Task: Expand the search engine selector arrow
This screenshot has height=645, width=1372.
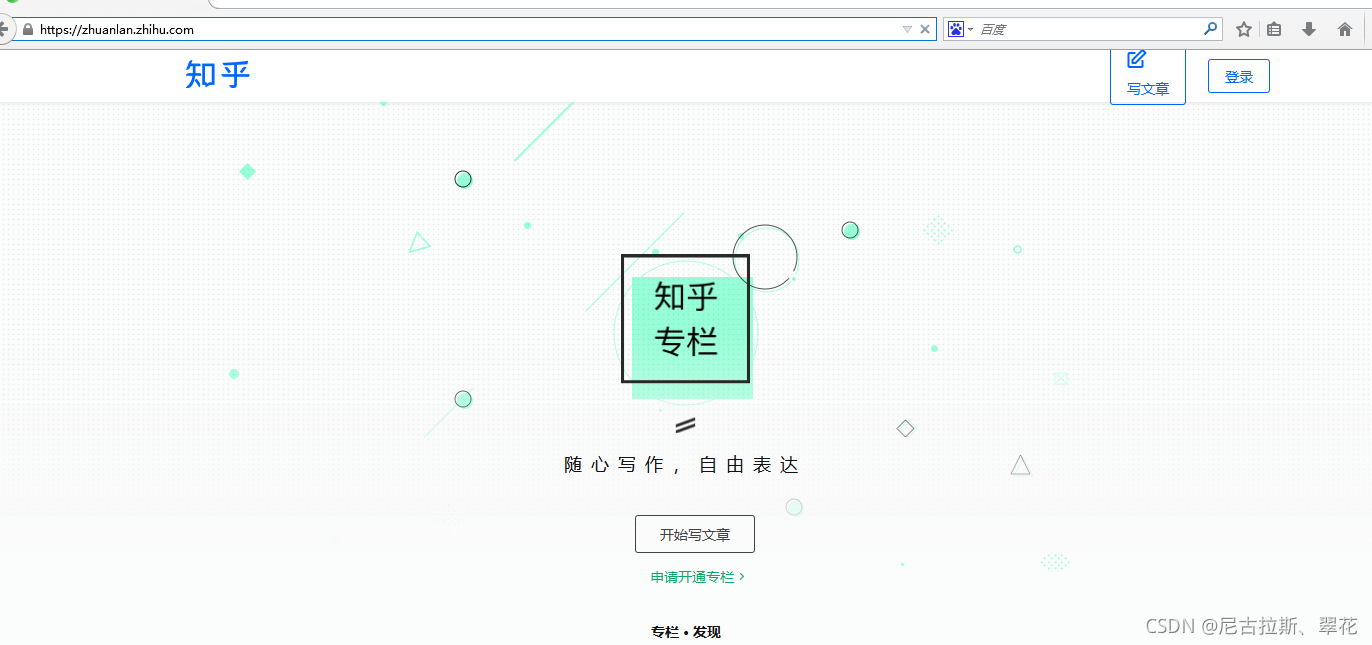Action: click(970, 30)
